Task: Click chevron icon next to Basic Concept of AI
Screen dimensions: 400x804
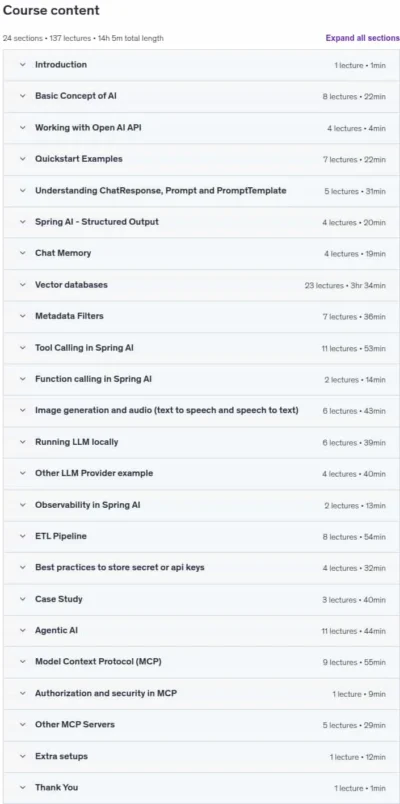Action: coord(23,96)
